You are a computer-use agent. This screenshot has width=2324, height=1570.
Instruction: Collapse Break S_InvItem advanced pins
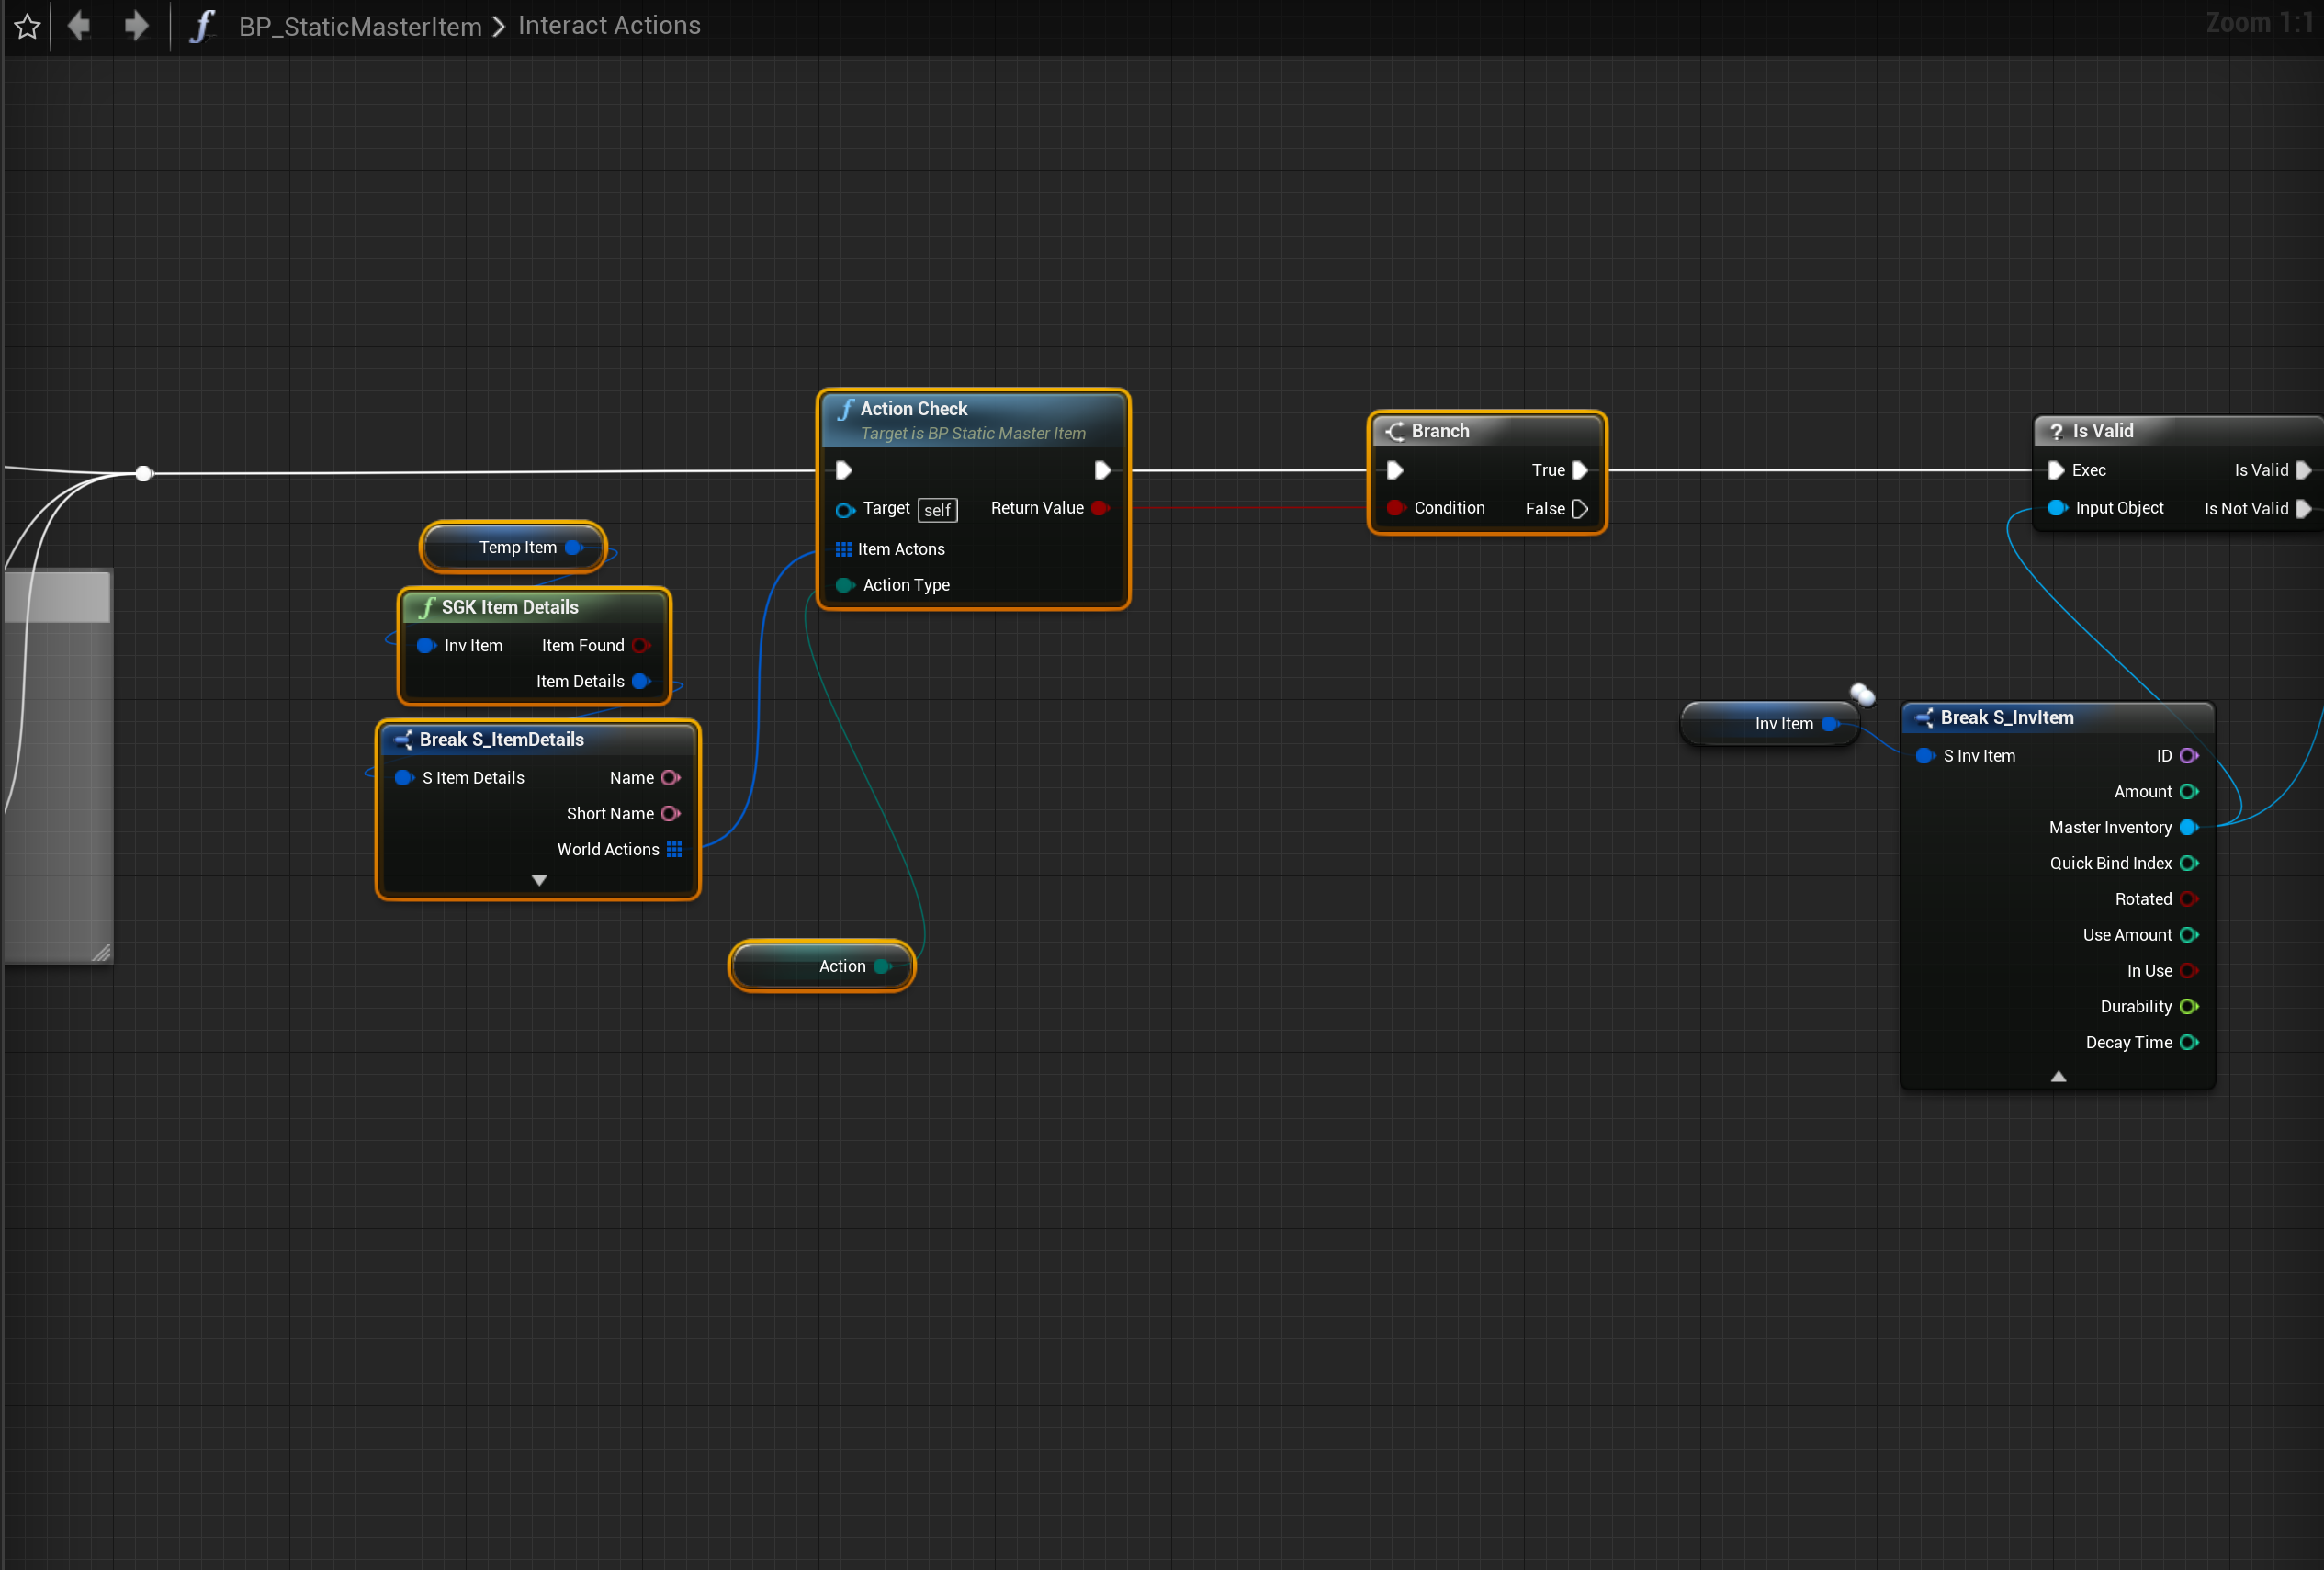(x=2058, y=1077)
